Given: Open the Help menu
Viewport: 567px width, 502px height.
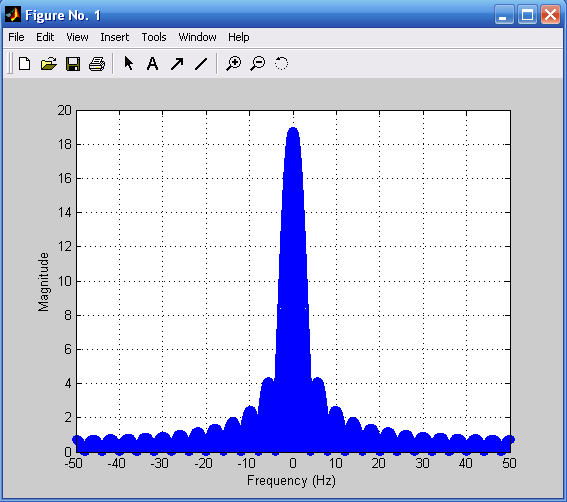Looking at the screenshot, I should (238, 37).
